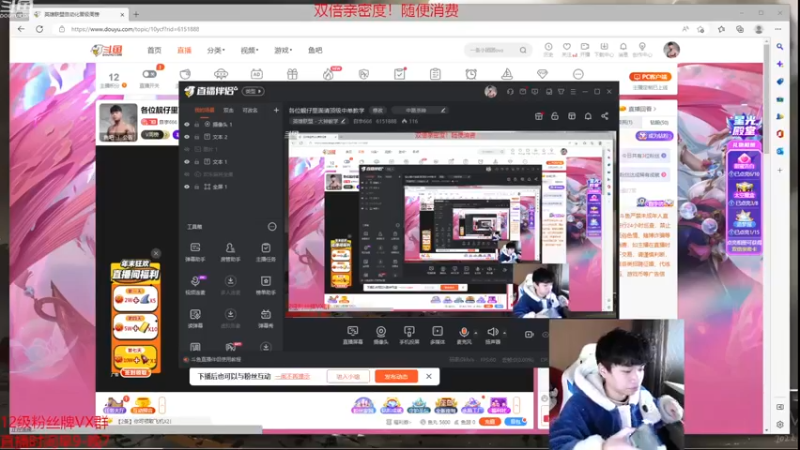Click the PC客户端 orange button
Screen dimensions: 800x450
tap(650, 77)
